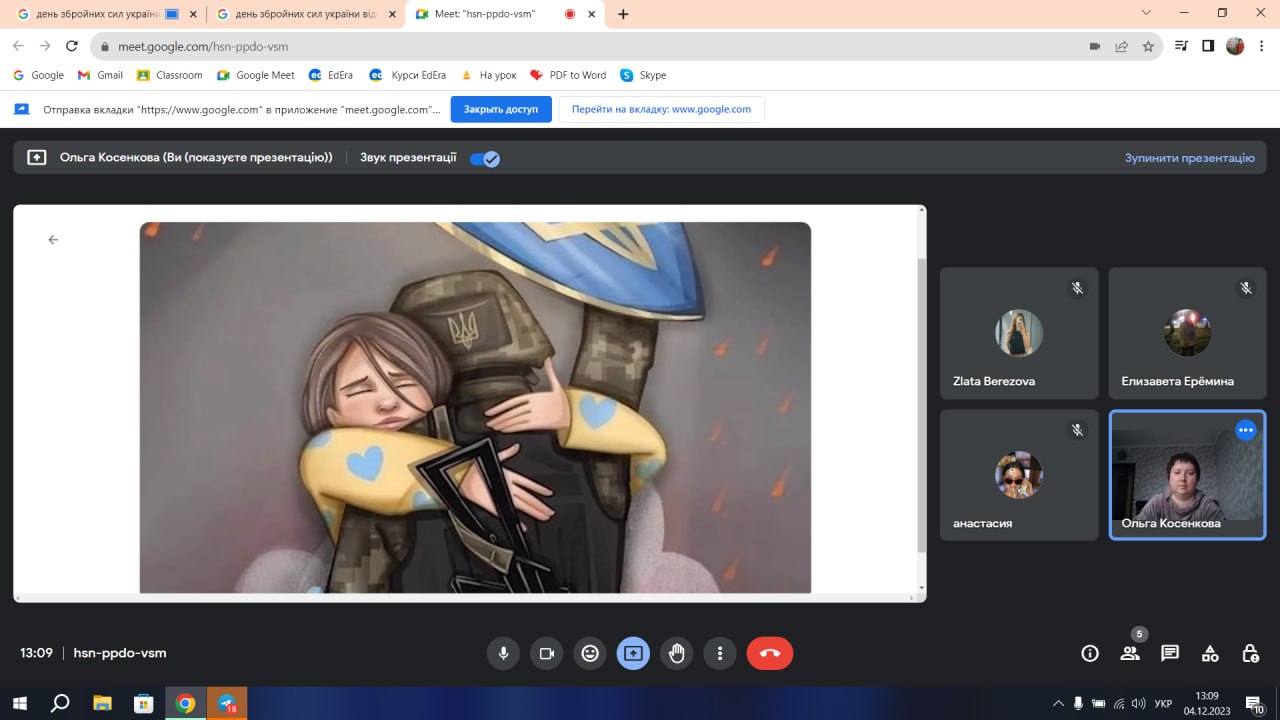Open the chat with everyone icon

click(x=1169, y=653)
